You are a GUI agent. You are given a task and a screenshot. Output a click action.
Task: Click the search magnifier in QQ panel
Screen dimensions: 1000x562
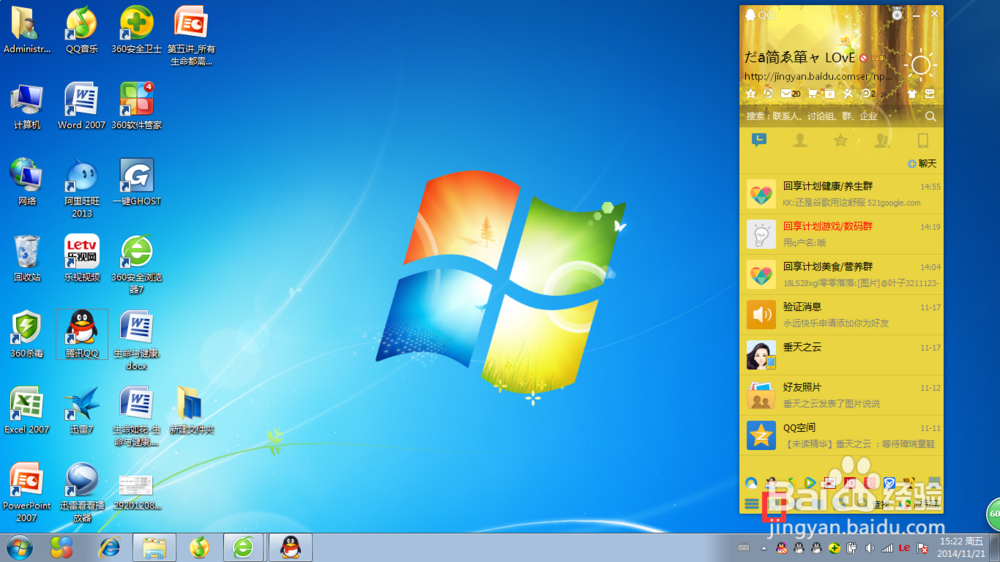pyautogui.click(x=930, y=116)
